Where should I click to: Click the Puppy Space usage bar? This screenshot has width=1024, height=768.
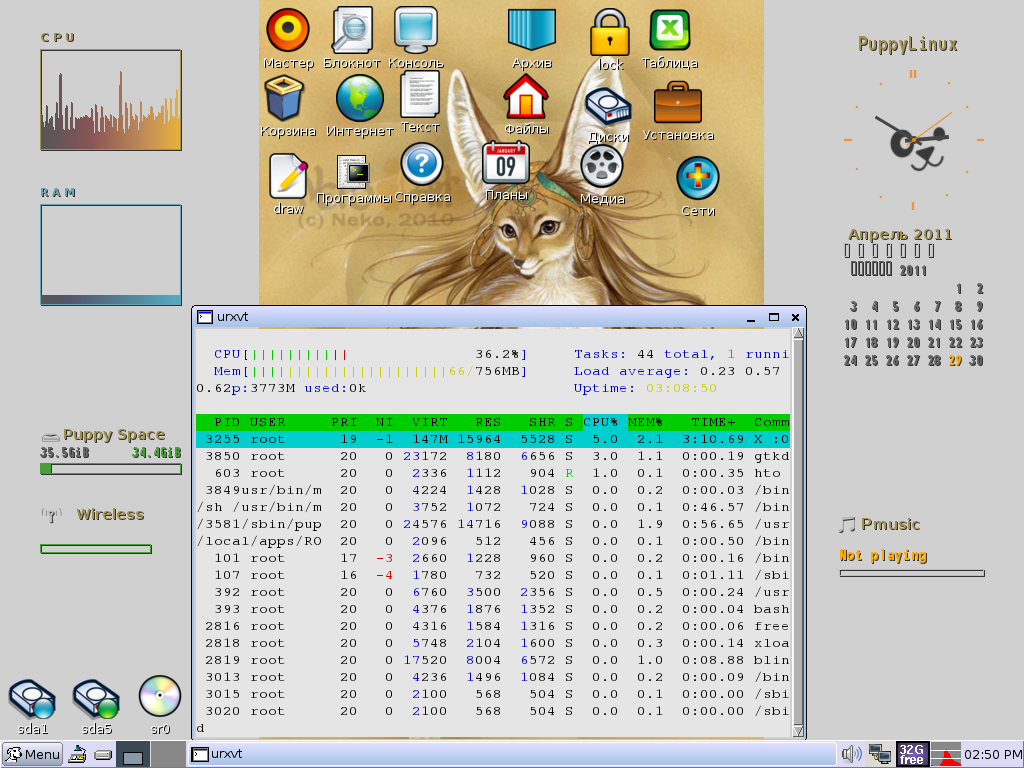(x=111, y=469)
